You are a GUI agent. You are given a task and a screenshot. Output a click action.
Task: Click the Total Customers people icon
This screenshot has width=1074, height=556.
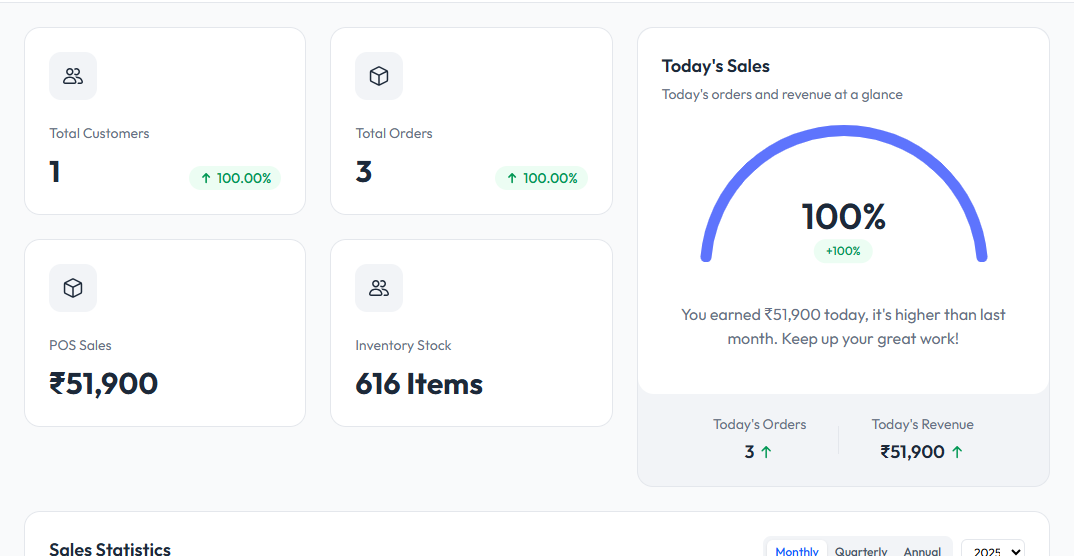73,76
